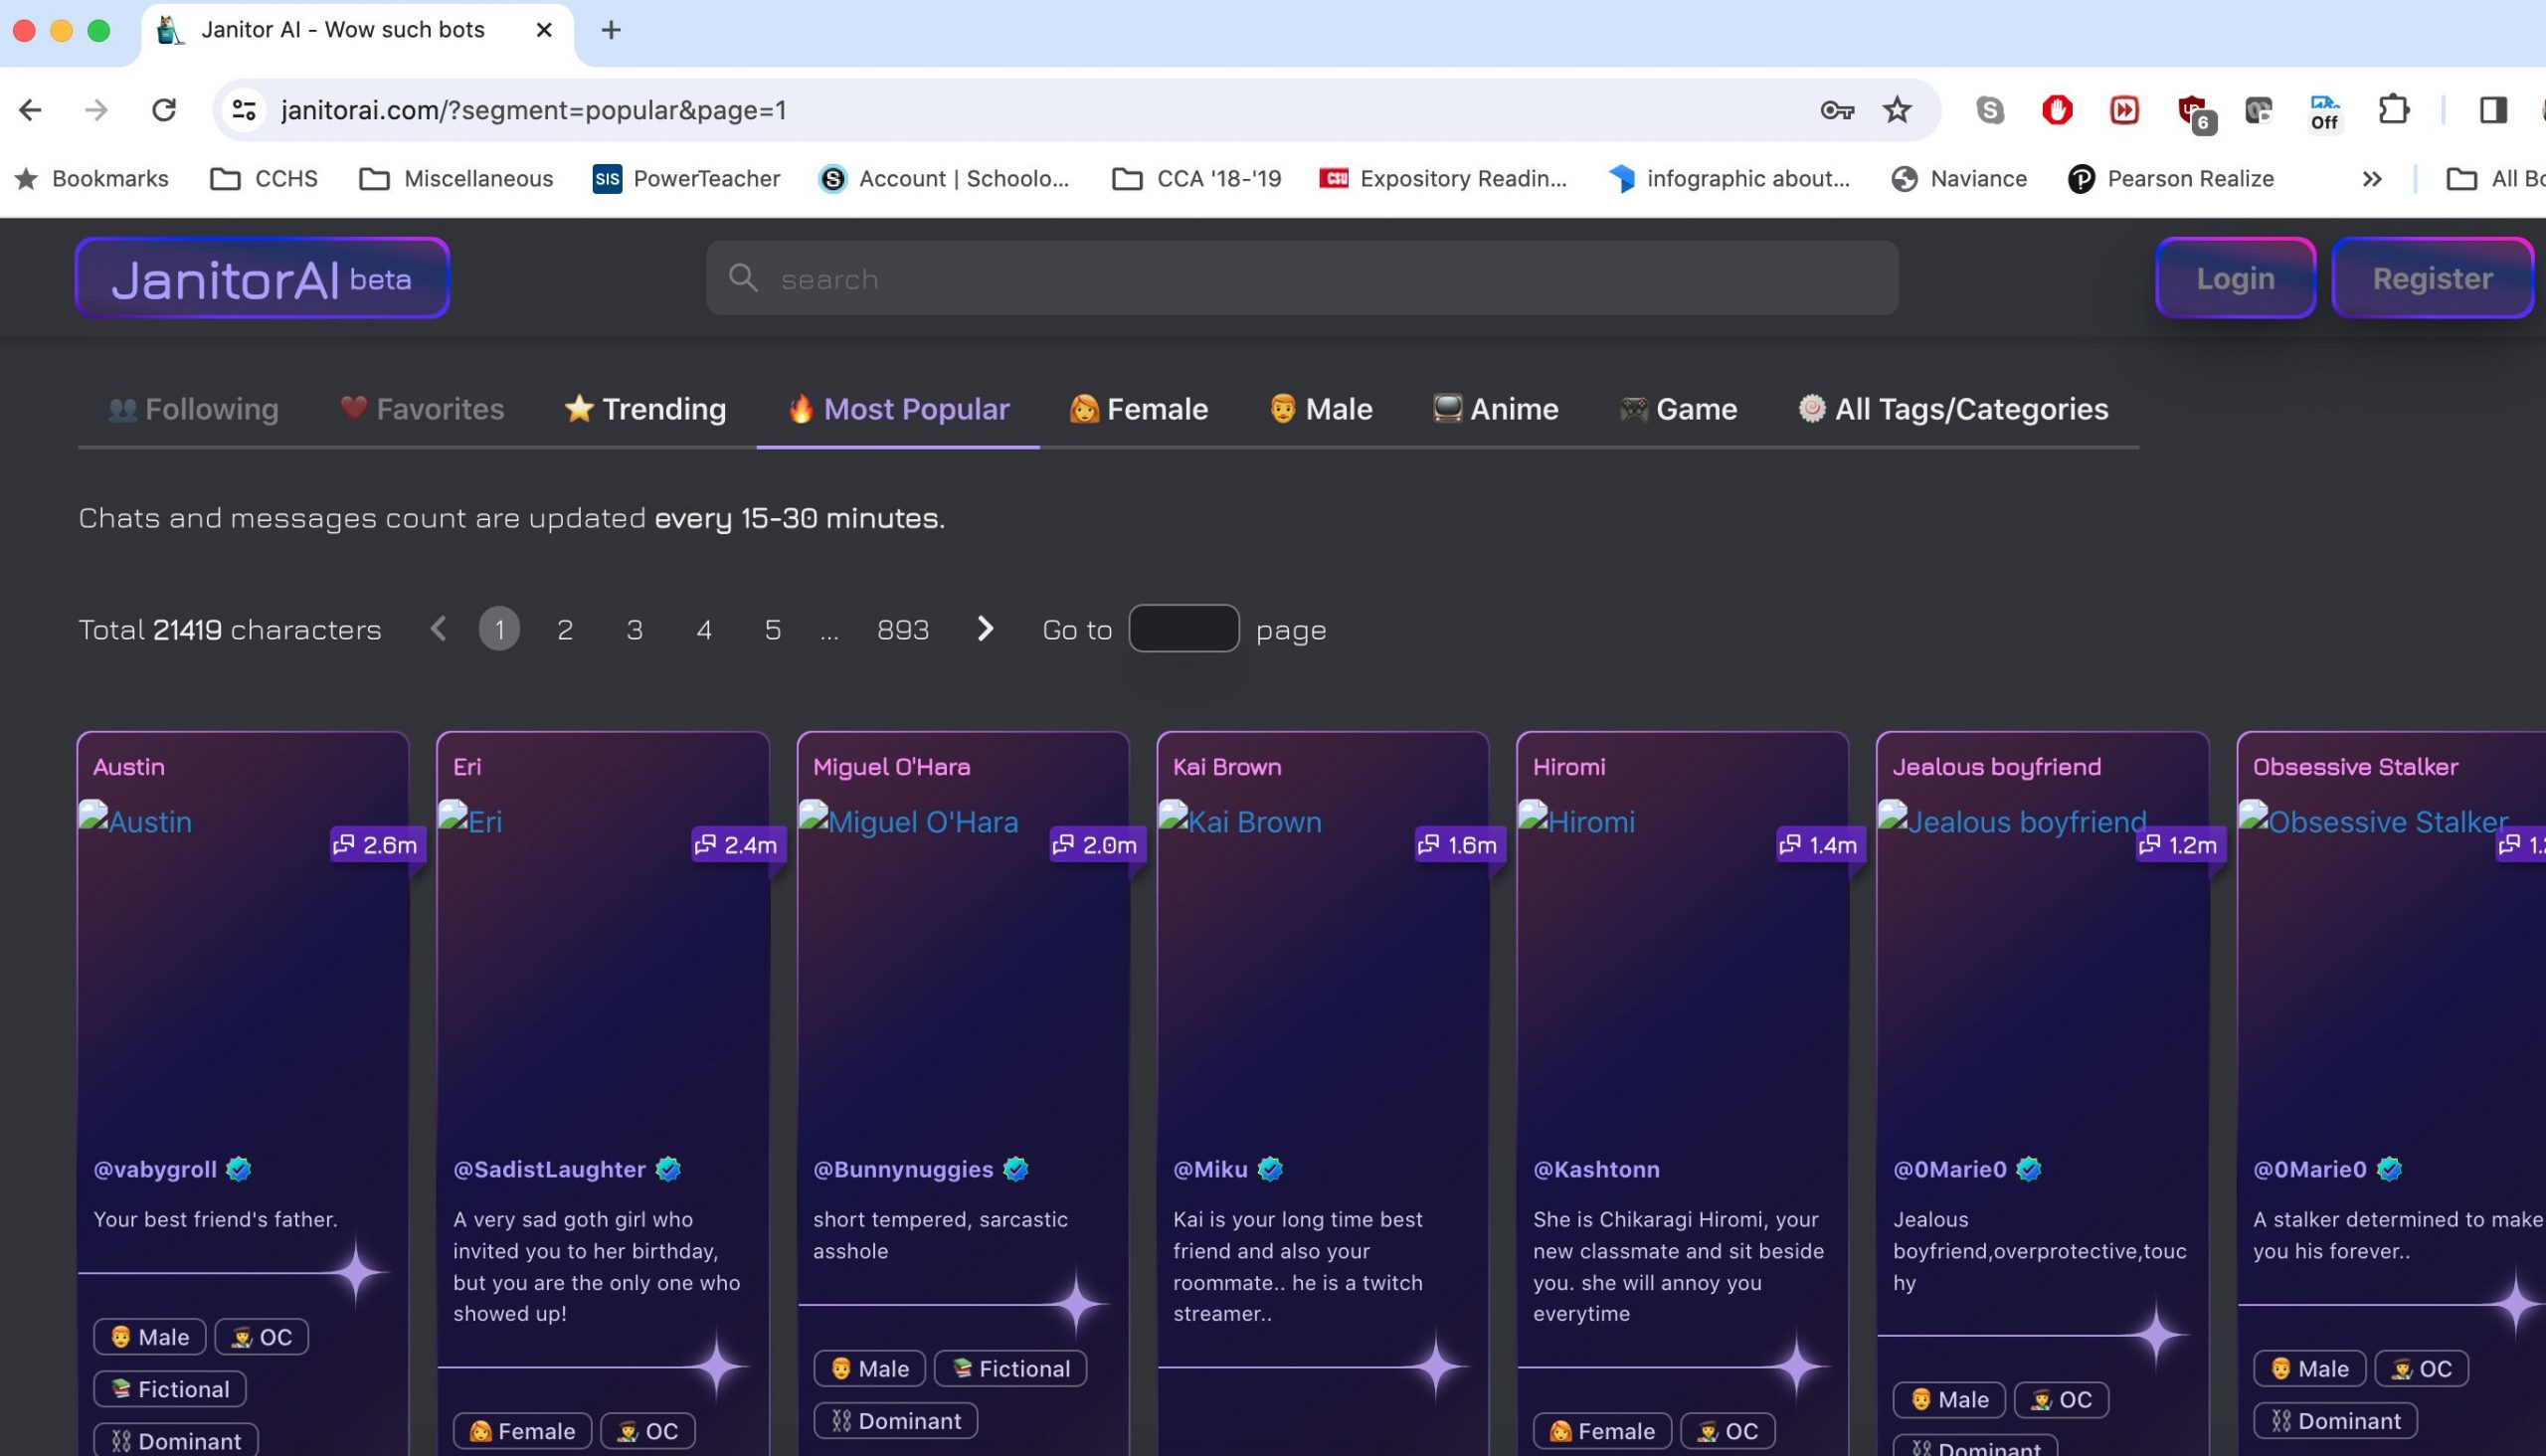This screenshot has width=2546, height=1456.
Task: Reload the page with refresh icon
Action: coord(163,110)
